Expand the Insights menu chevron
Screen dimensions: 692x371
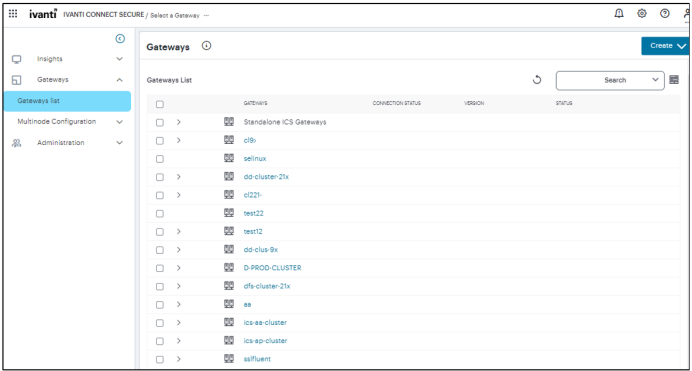click(120, 59)
